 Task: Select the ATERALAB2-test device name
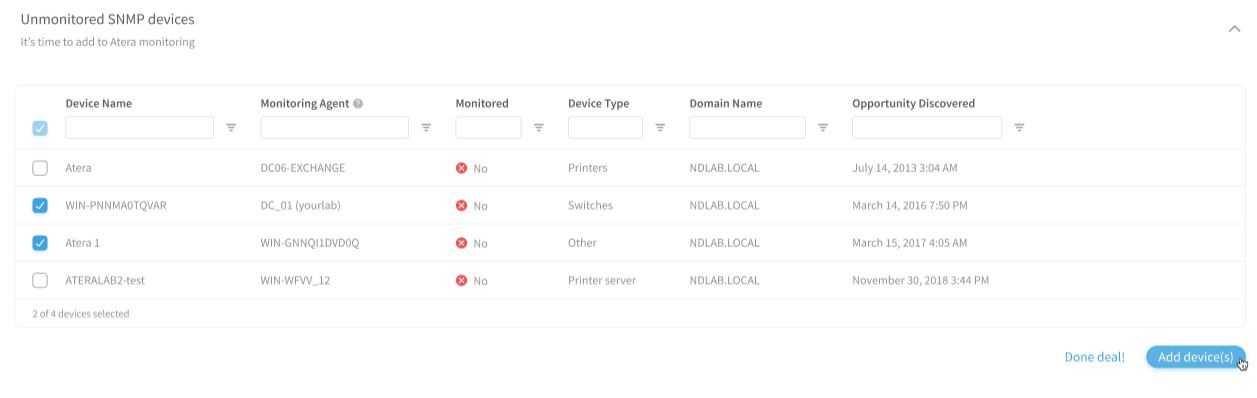pos(105,280)
